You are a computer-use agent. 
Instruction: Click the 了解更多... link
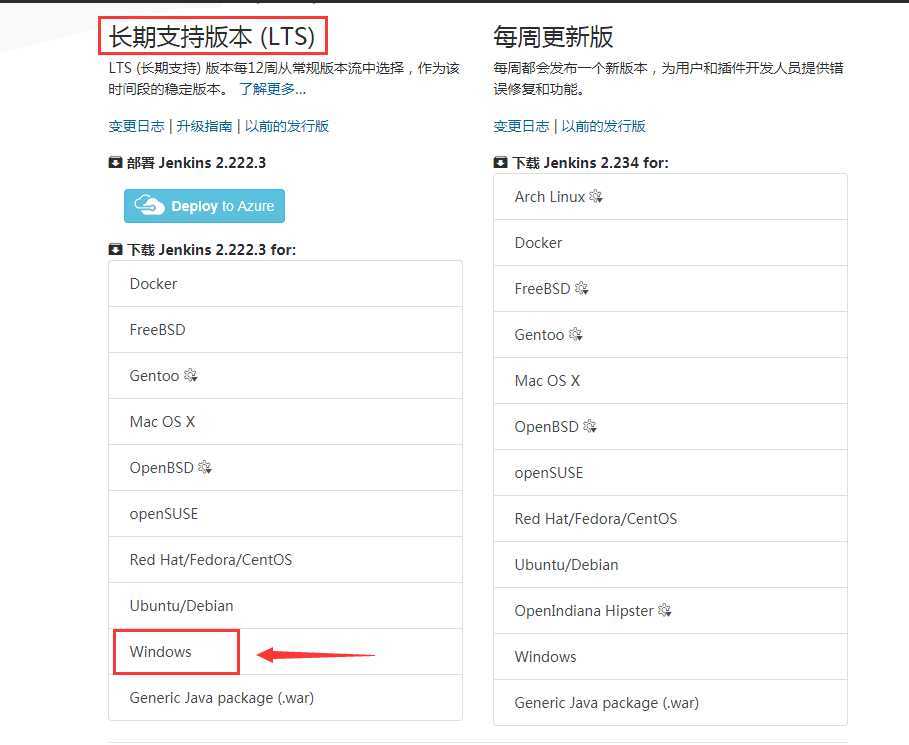pyautogui.click(x=272, y=89)
